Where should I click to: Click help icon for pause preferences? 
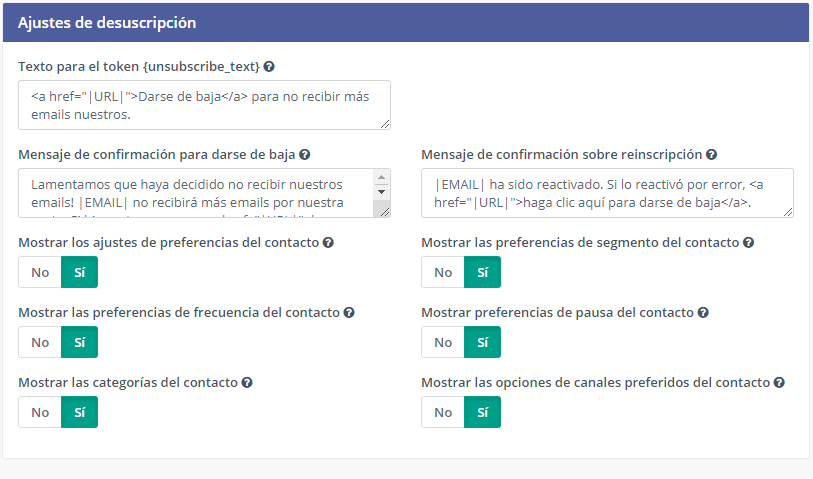(x=703, y=312)
